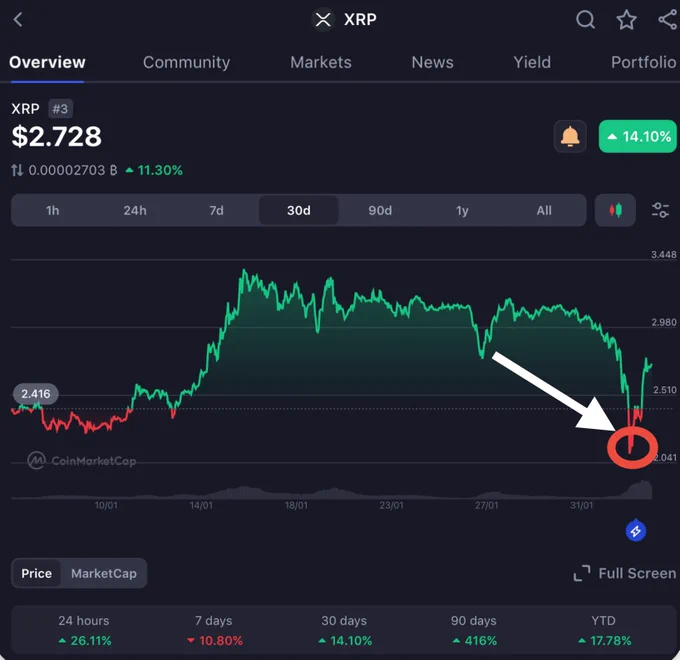The image size is (680, 660).
Task: Tap the 7 days 10.80% stat
Action: [214, 631]
